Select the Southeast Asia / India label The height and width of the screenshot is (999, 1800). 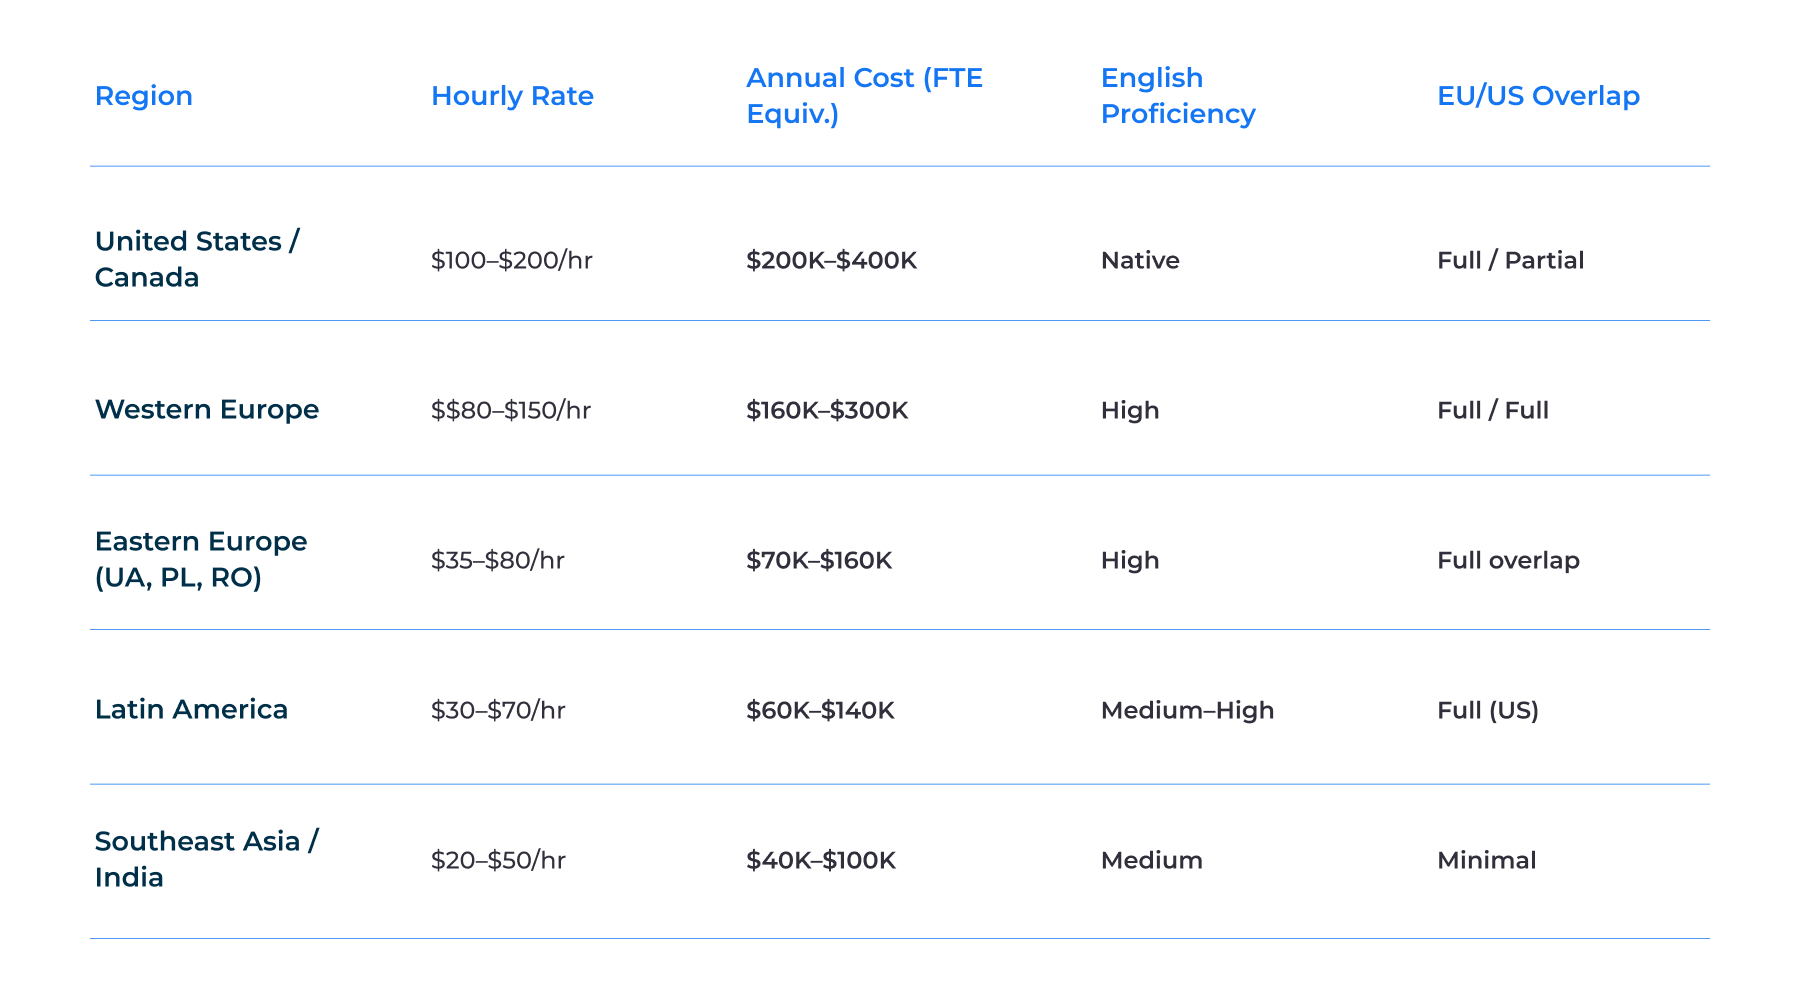point(207,859)
